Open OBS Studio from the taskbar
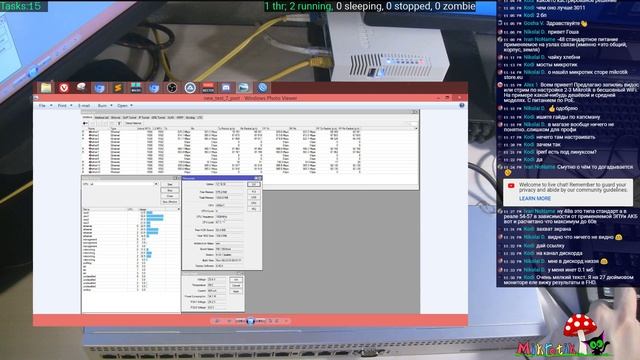Screen dimensions: 640x360 click(172, 88)
